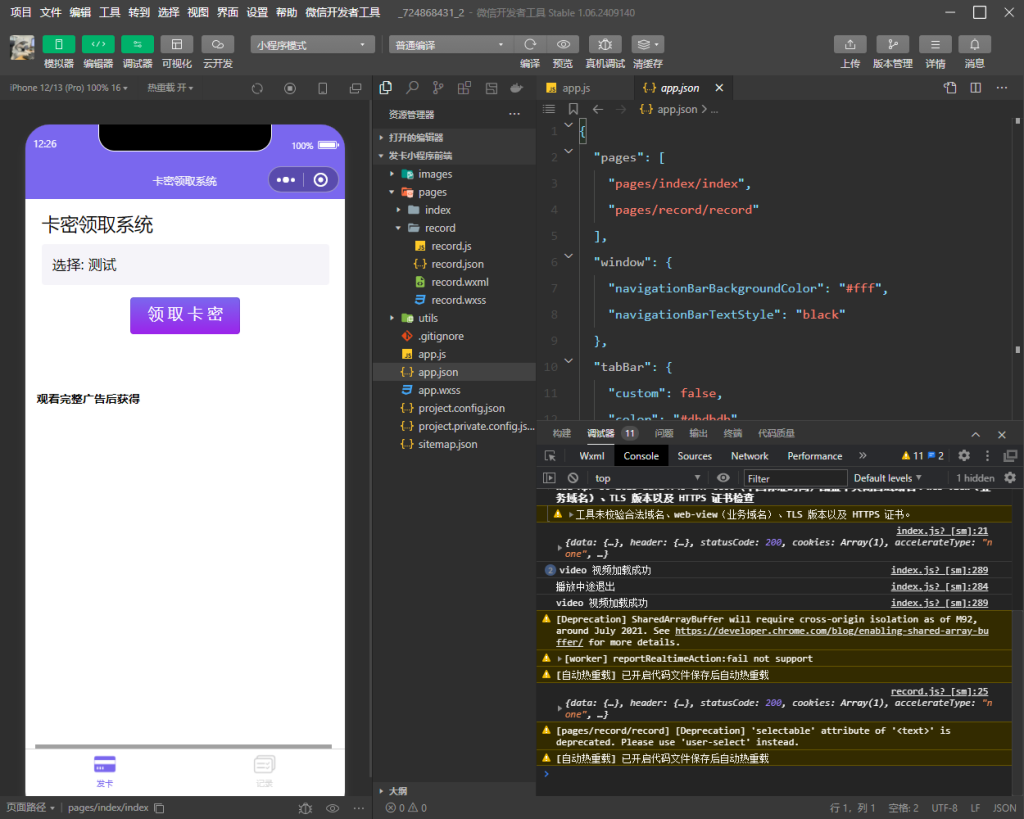The width and height of the screenshot is (1024, 819).
Task: Expand the images folder
Action: 455,174
